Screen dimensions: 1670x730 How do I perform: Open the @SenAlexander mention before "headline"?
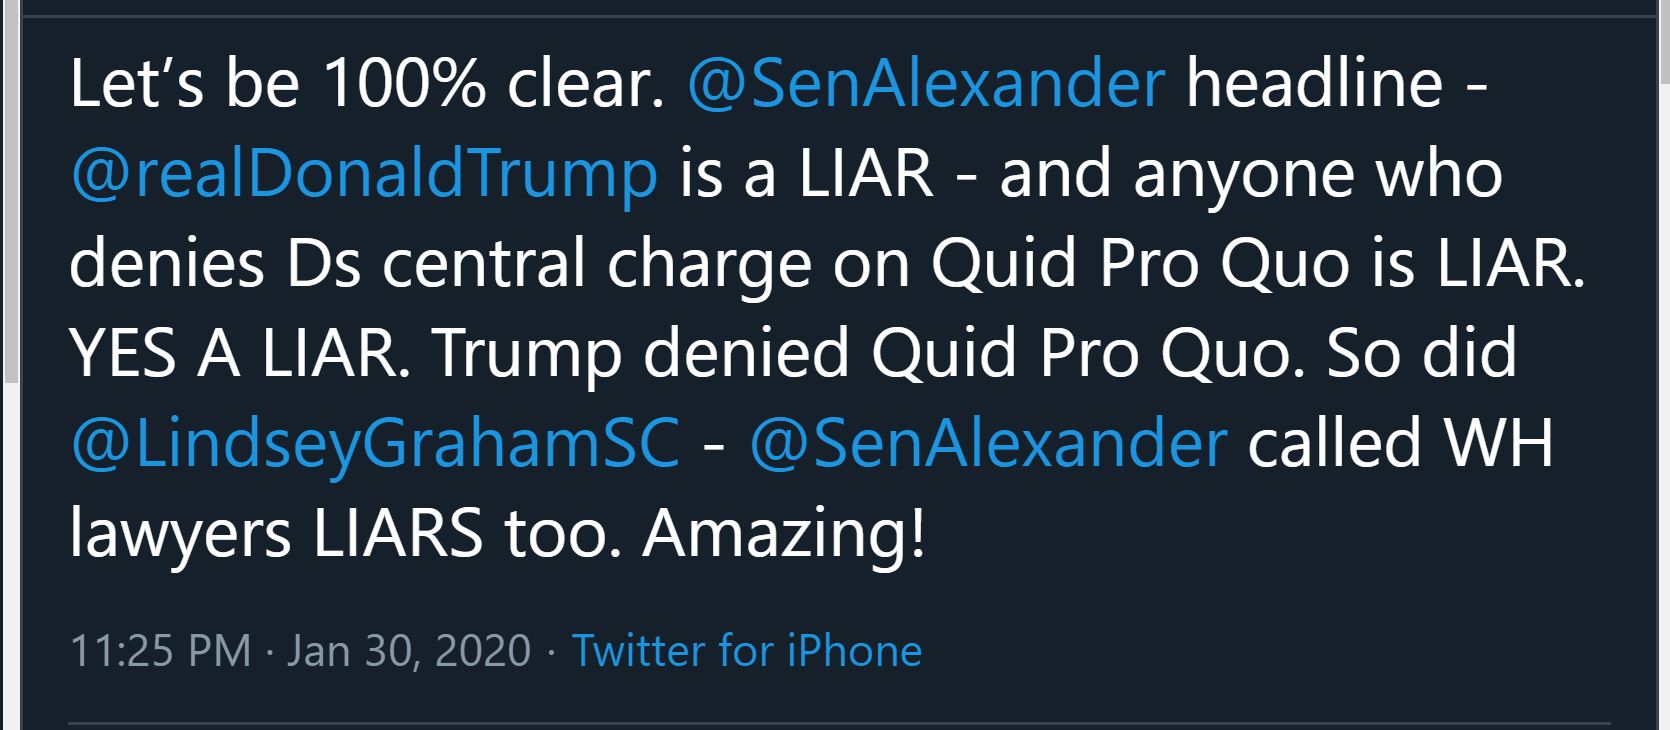(x=926, y=82)
